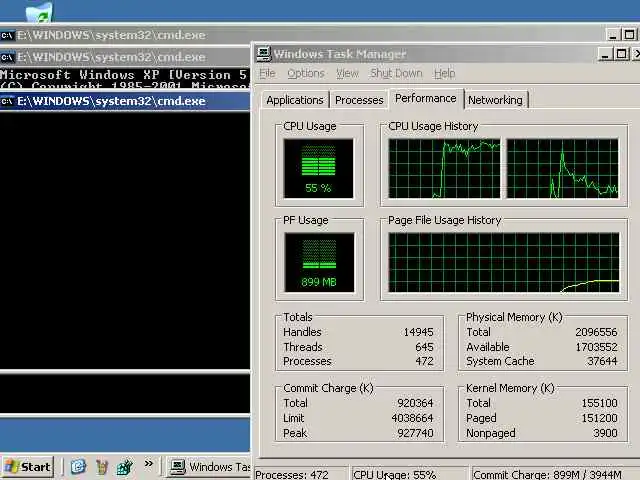Open the Help menu in Task Manager
Image resolution: width=640 pixels, height=480 pixels.
click(x=444, y=73)
